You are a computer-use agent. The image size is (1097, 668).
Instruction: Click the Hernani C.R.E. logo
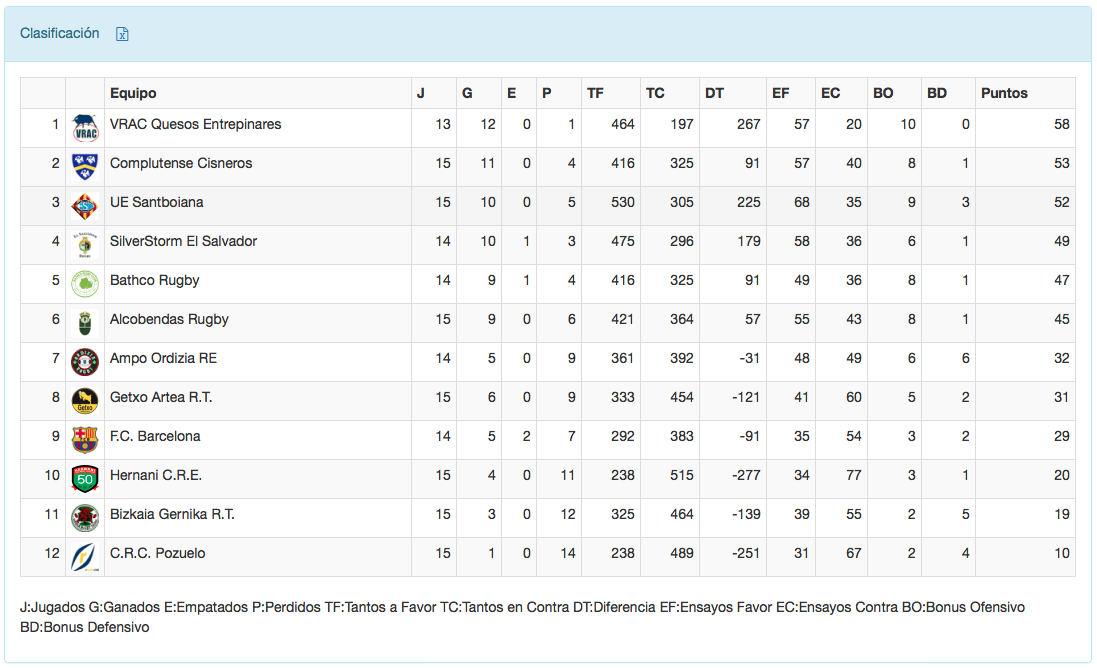[85, 479]
